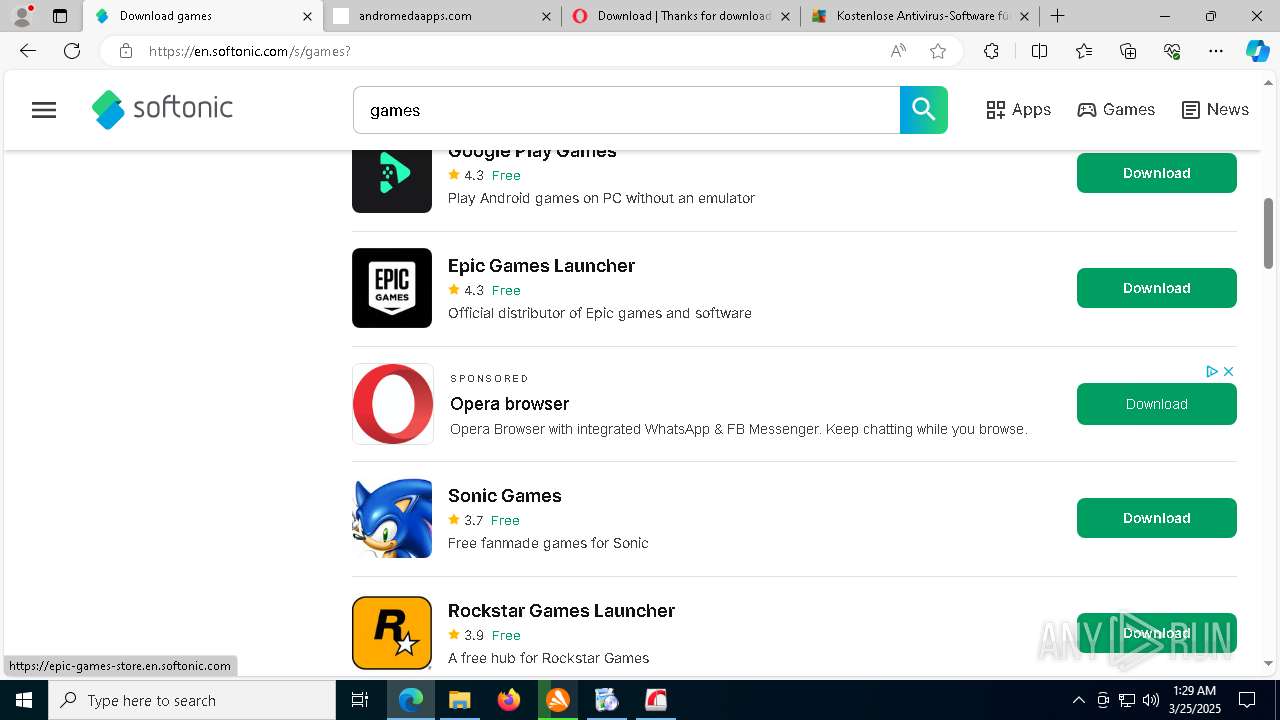Toggle split screen view
Screen dimensions: 1280x720
click(1039, 51)
